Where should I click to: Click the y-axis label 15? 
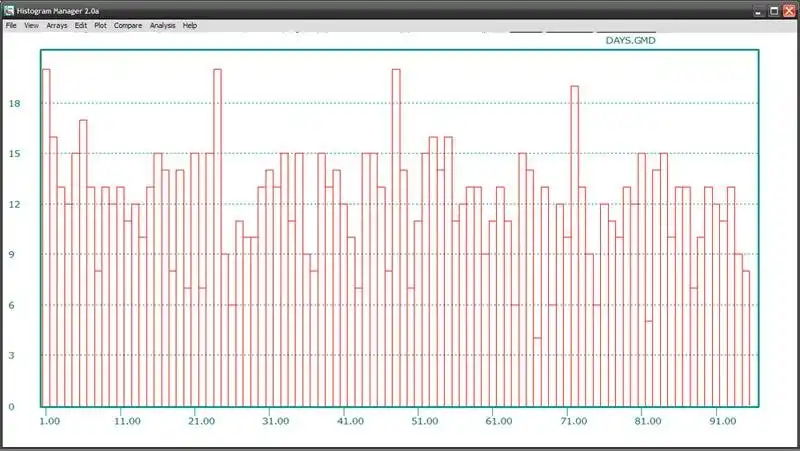click(15, 154)
